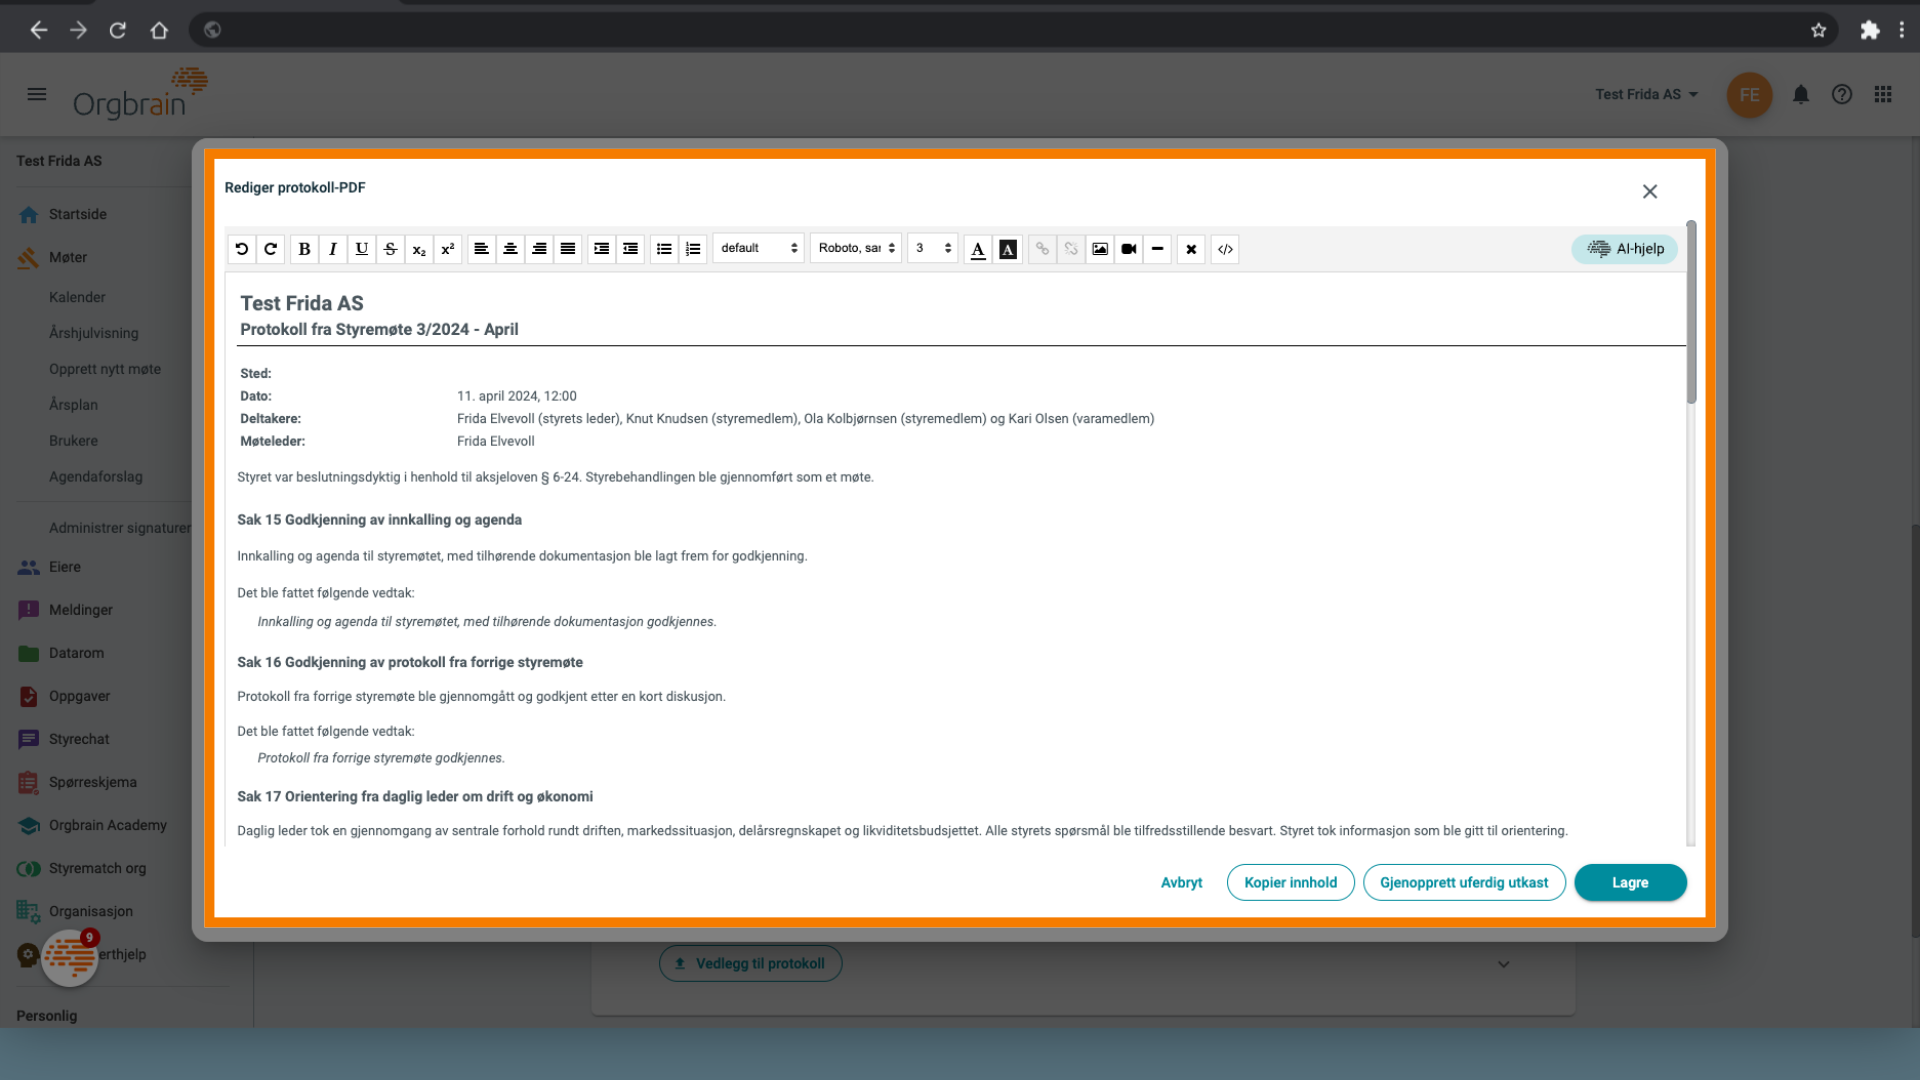
Task: Click the insert link icon
Action: (x=1042, y=249)
